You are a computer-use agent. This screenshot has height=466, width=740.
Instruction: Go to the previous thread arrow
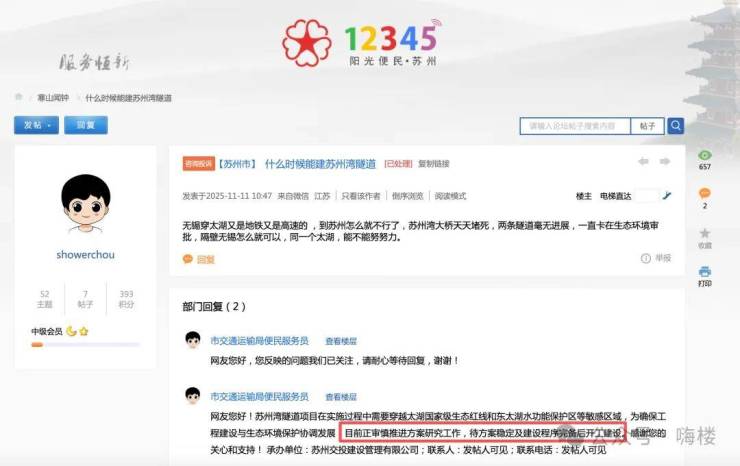coord(643,161)
